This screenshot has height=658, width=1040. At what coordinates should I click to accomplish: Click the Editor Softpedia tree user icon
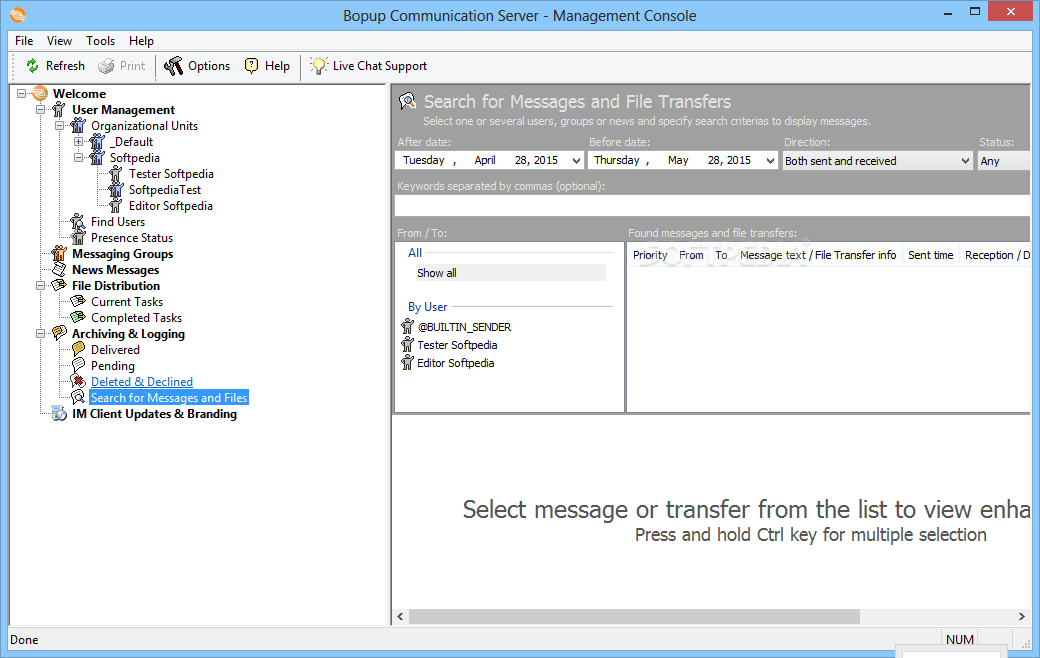116,206
